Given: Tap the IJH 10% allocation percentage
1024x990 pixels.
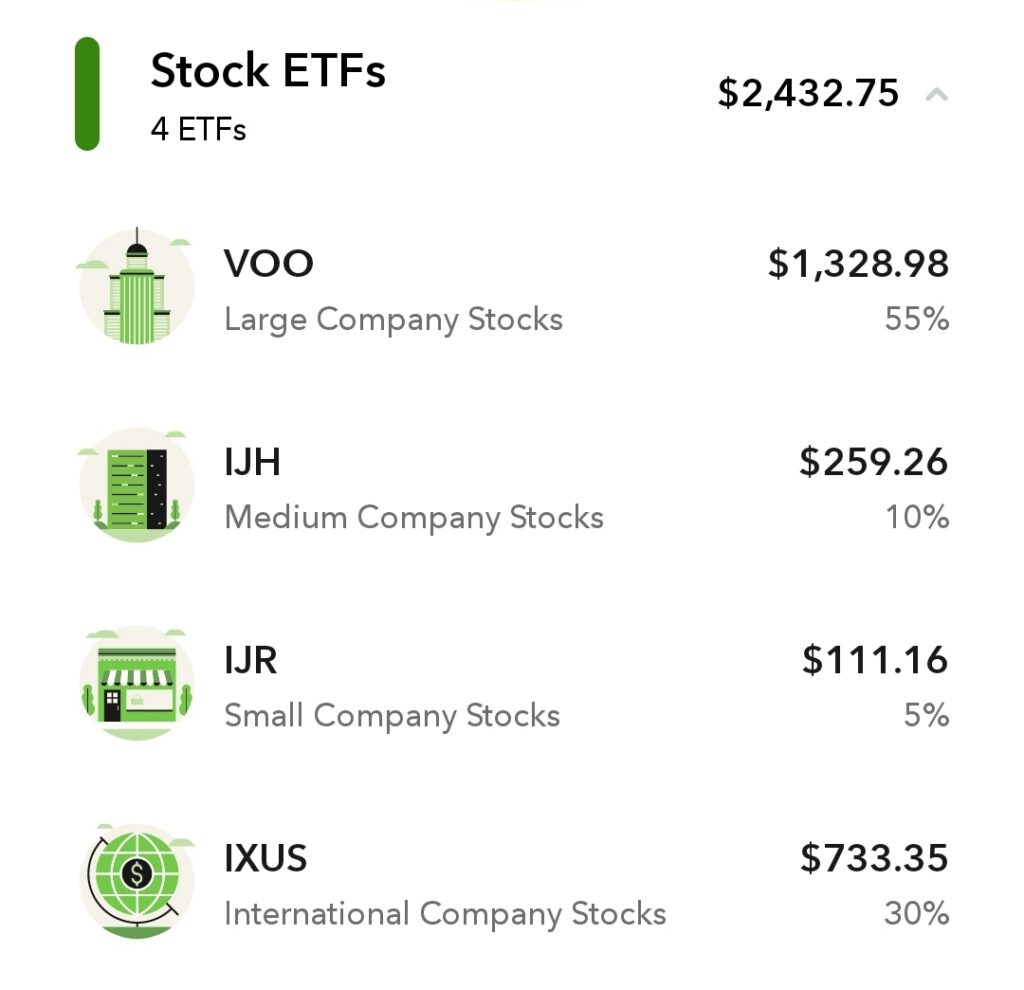Looking at the screenshot, I should pos(917,517).
